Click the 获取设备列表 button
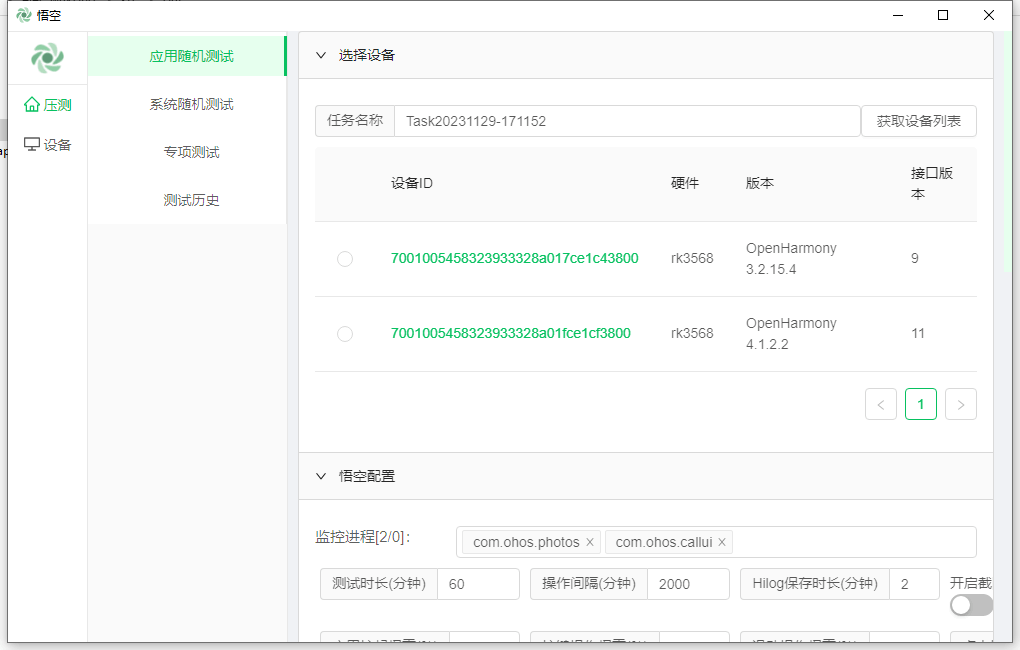 (918, 121)
